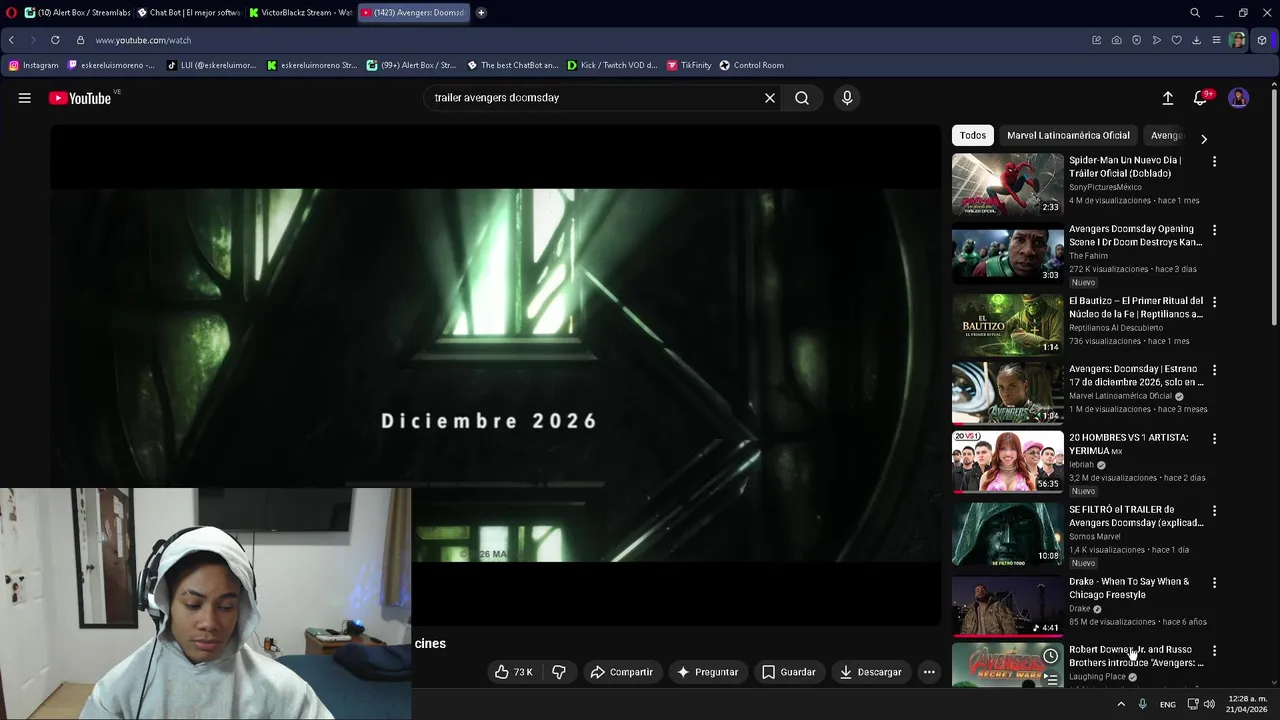The width and height of the screenshot is (1280, 720).
Task: Open the El Bautizo video thumbnail
Action: tap(1007, 324)
